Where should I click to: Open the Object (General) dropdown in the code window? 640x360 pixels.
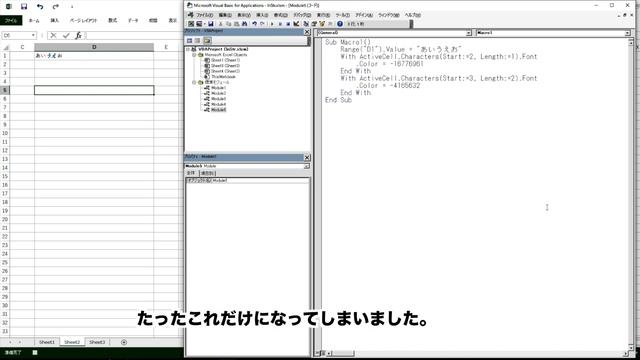pyautogui.click(x=469, y=33)
